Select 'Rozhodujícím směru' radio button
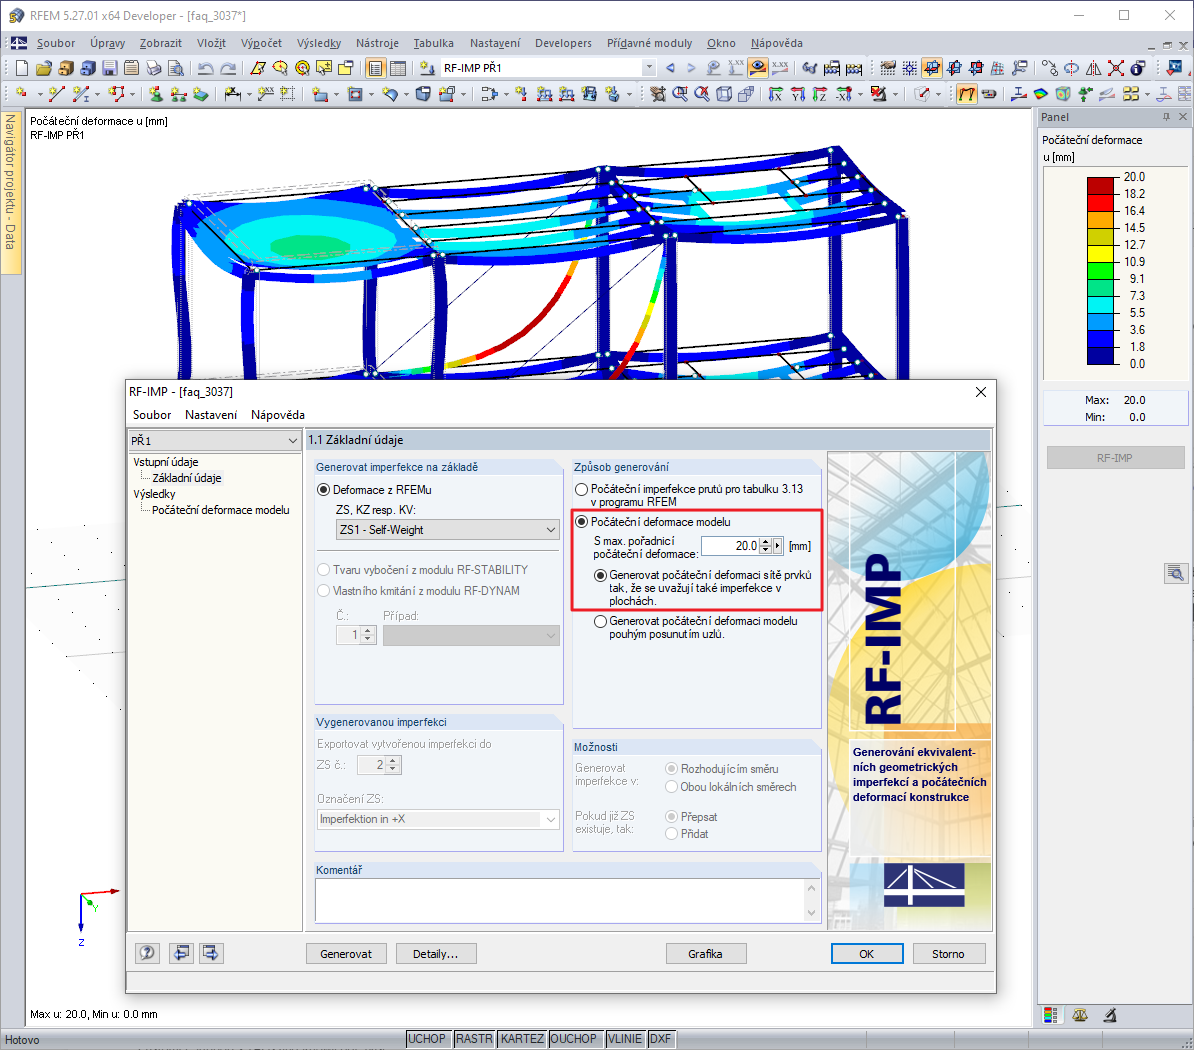 pos(672,769)
